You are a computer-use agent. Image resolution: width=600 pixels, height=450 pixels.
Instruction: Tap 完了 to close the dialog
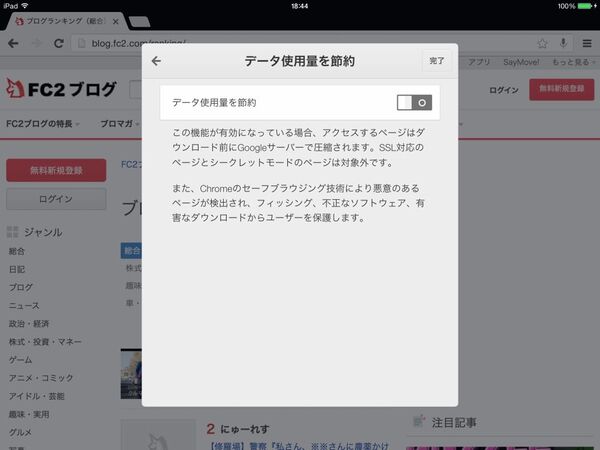pyautogui.click(x=437, y=60)
